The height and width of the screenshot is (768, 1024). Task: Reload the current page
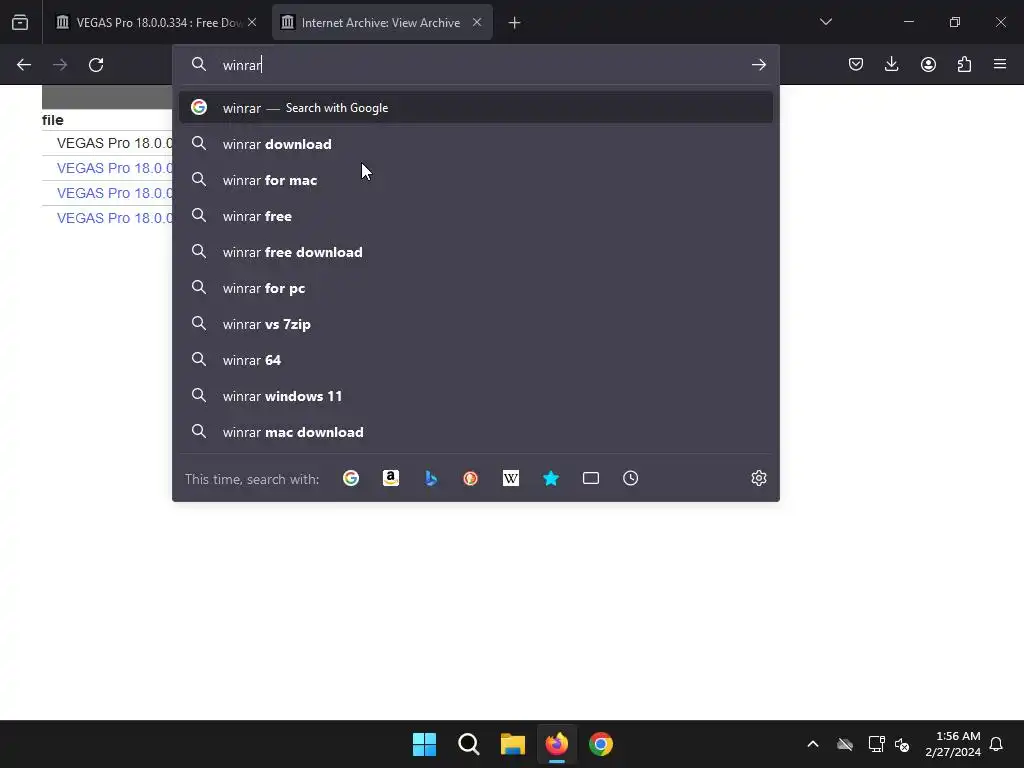click(x=96, y=65)
